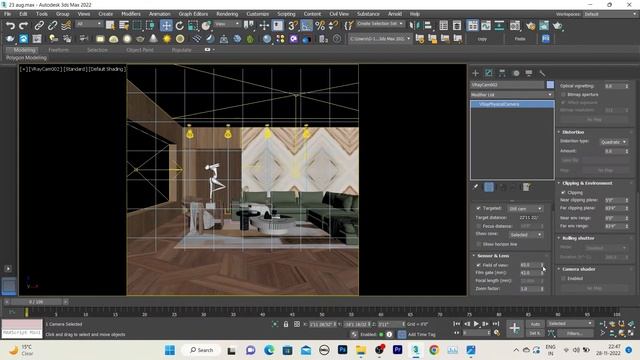Toggle the Percent Snap icon
The height and width of the screenshot is (360, 640).
[x=320, y=26]
